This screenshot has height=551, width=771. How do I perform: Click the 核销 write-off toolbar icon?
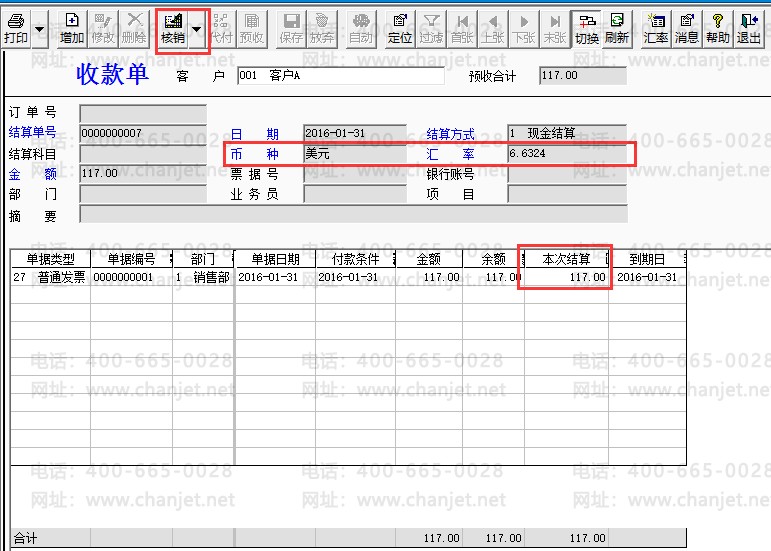173,29
